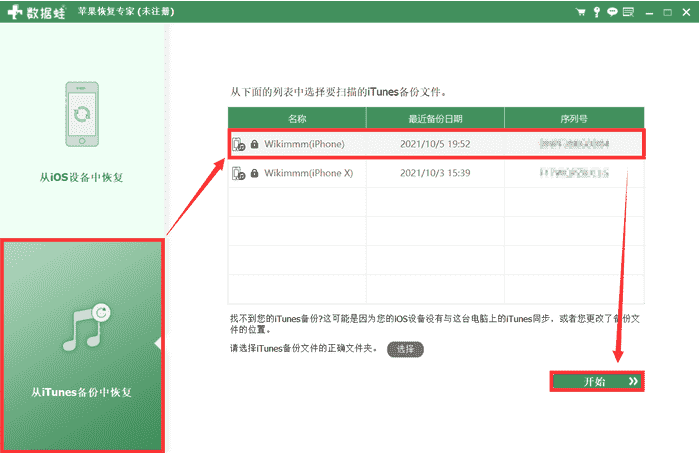Select the Wikimmm(iPhone) backup name
Image resolution: width=700 pixels, height=455 pixels.
[x=304, y=144]
